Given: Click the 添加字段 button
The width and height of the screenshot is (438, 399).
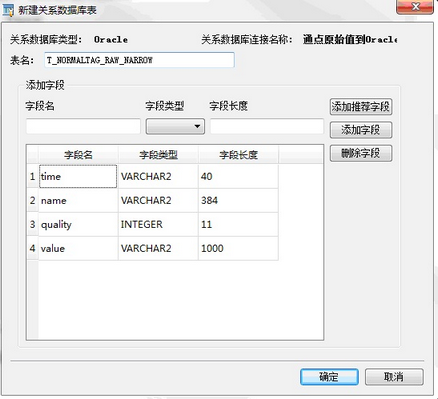Looking at the screenshot, I should pyautogui.click(x=361, y=130).
